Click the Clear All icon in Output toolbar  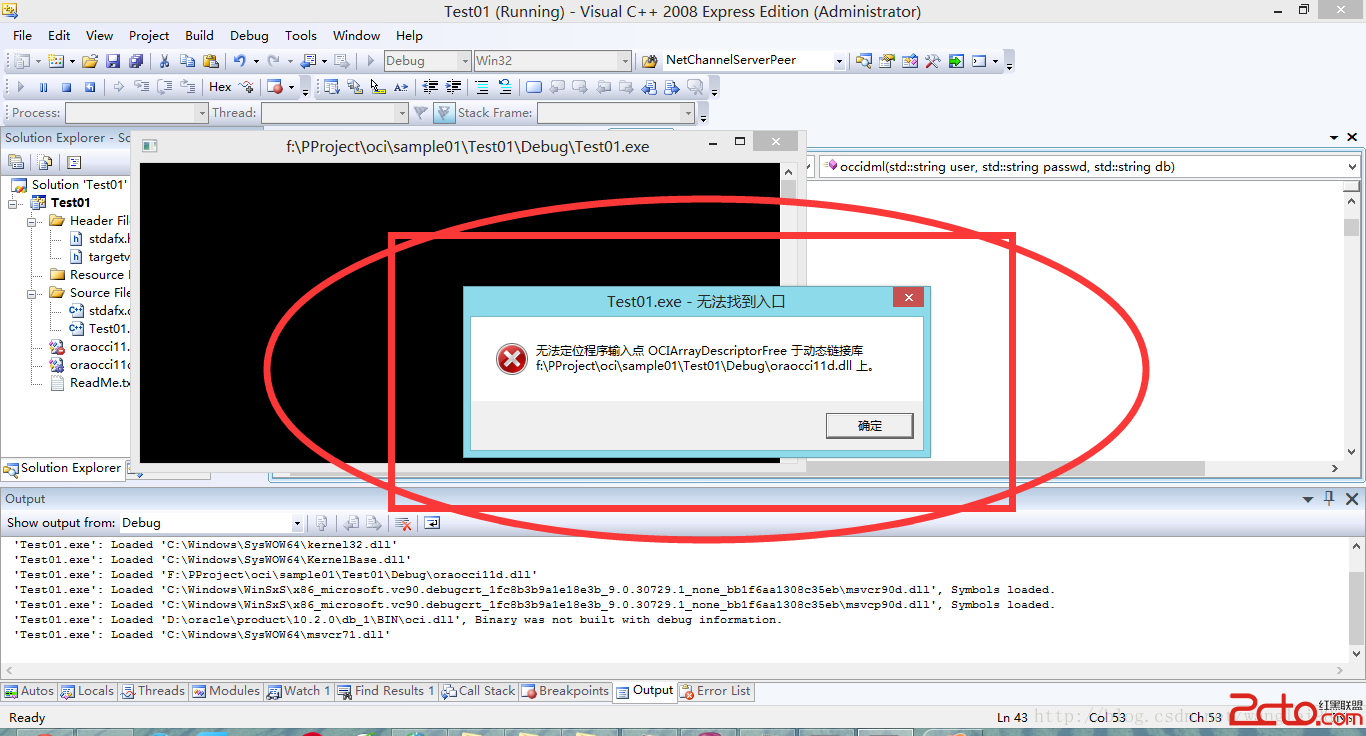[404, 523]
